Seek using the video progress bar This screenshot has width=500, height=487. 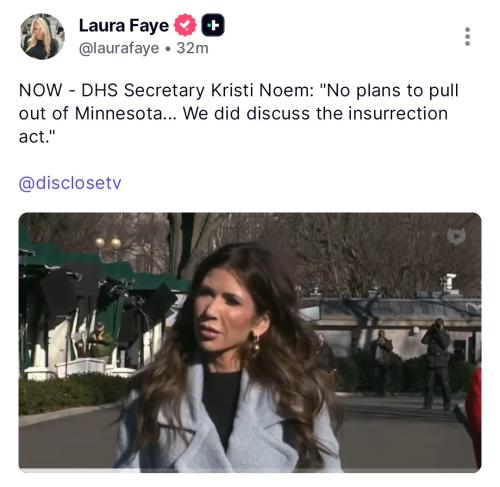point(250,470)
